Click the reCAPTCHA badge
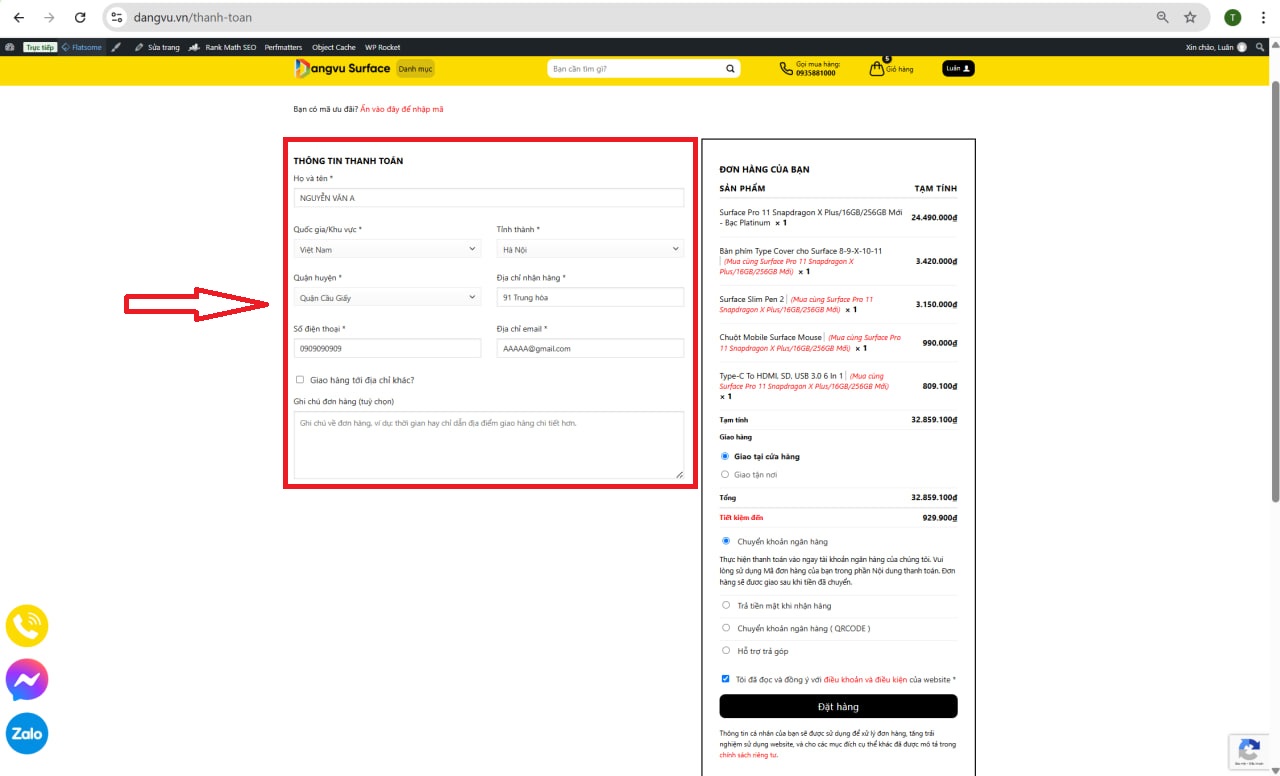 1250,752
